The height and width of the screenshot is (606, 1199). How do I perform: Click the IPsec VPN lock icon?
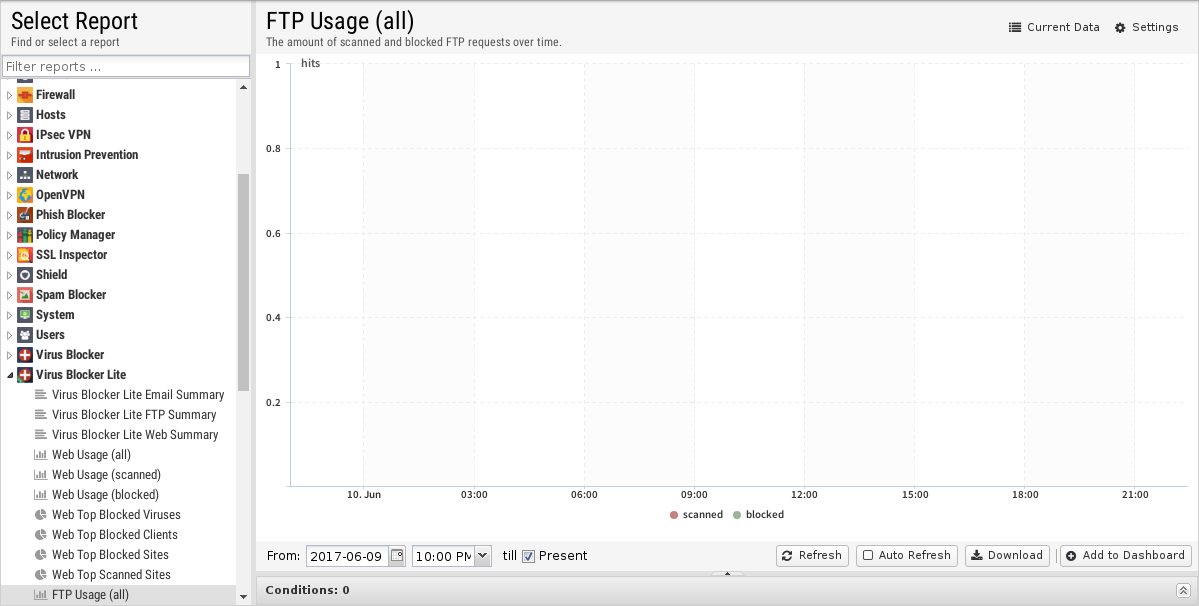point(25,134)
